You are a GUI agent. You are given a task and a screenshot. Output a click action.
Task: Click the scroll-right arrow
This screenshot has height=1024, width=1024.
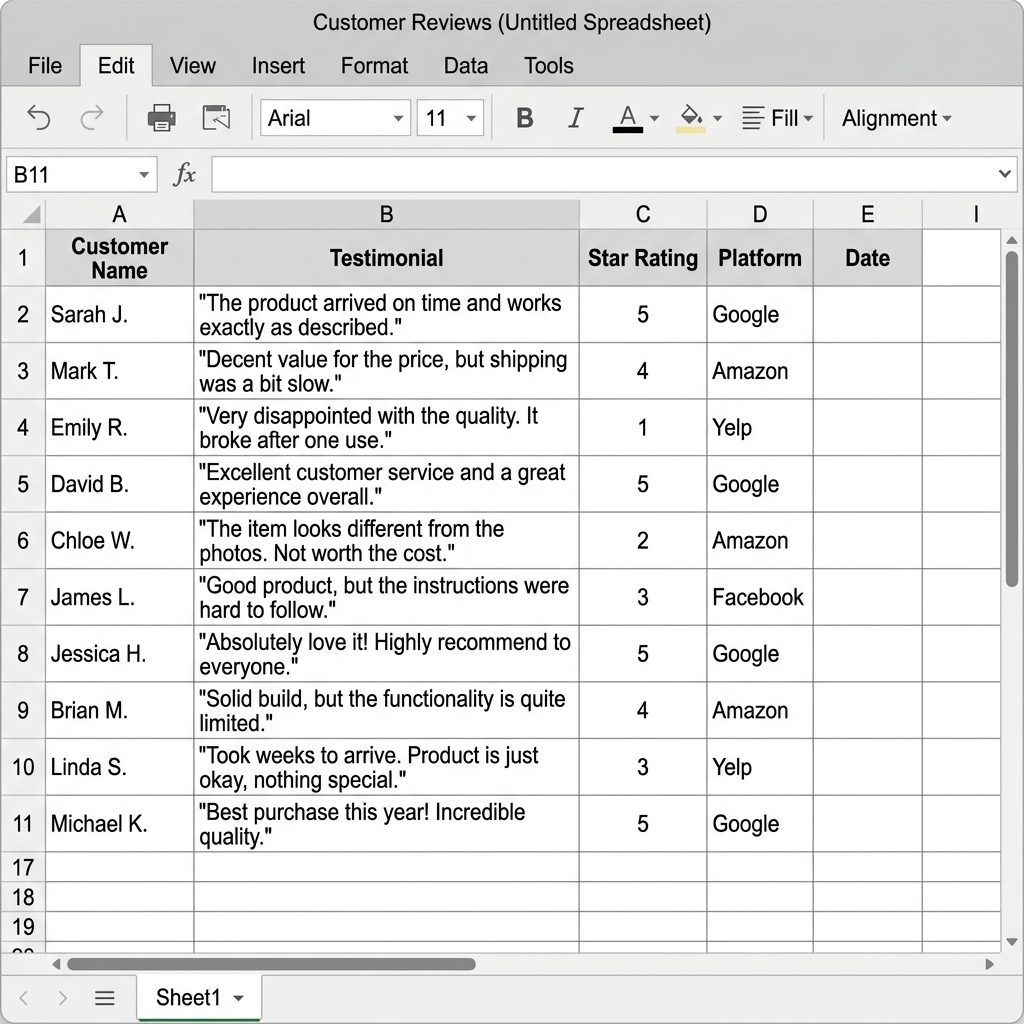click(x=989, y=964)
